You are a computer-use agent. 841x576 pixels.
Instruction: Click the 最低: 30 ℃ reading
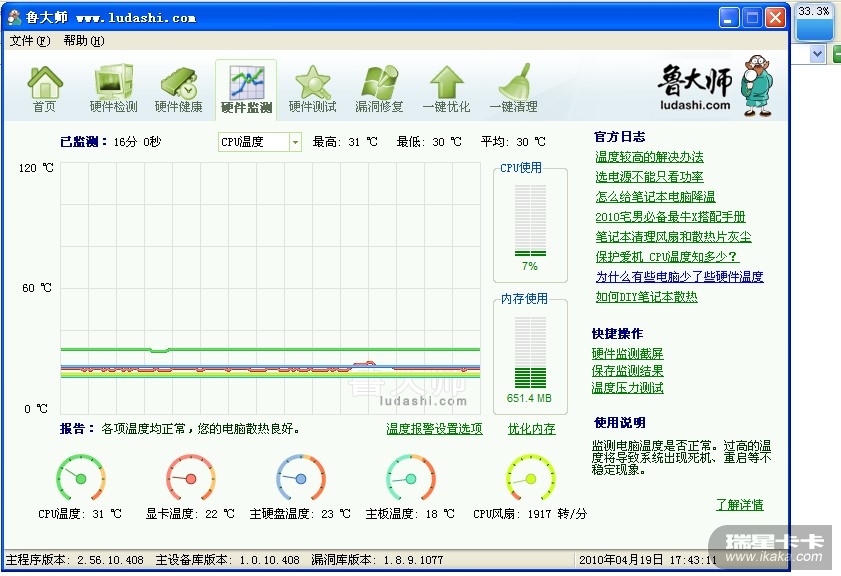pyautogui.click(x=429, y=142)
